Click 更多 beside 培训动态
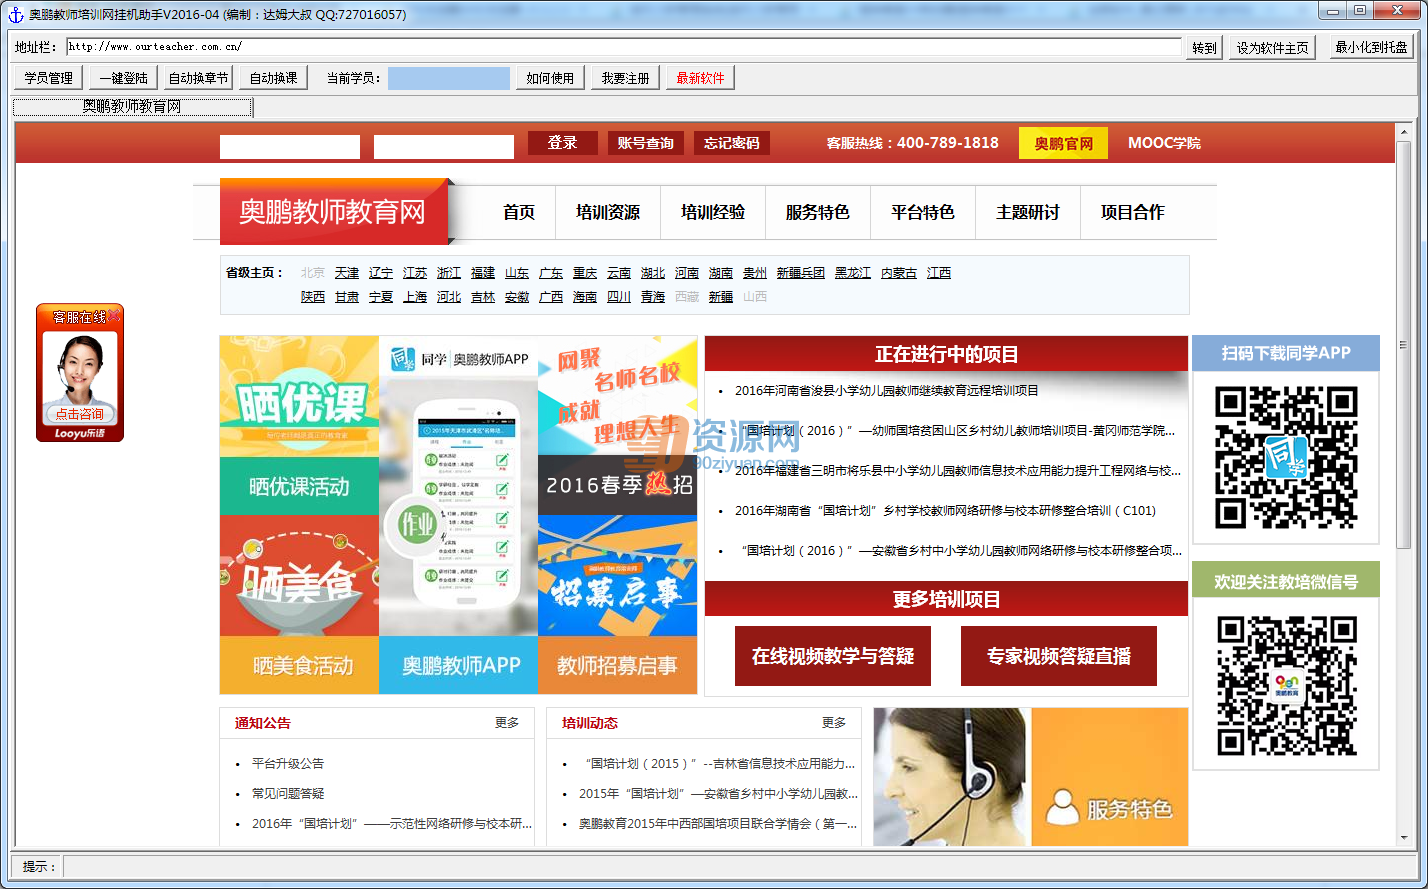The width and height of the screenshot is (1428, 889). (x=834, y=723)
